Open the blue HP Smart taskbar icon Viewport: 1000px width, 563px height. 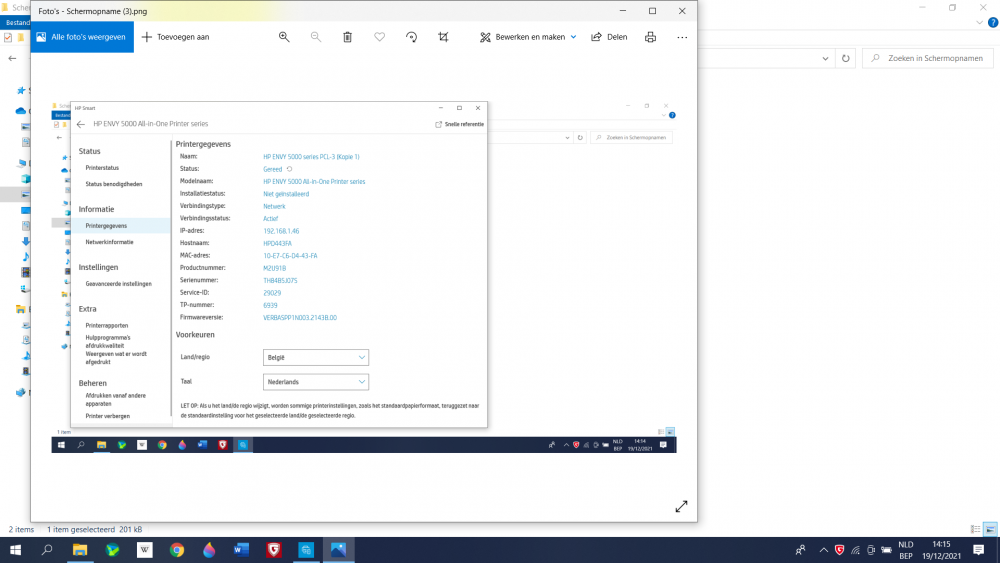point(306,550)
